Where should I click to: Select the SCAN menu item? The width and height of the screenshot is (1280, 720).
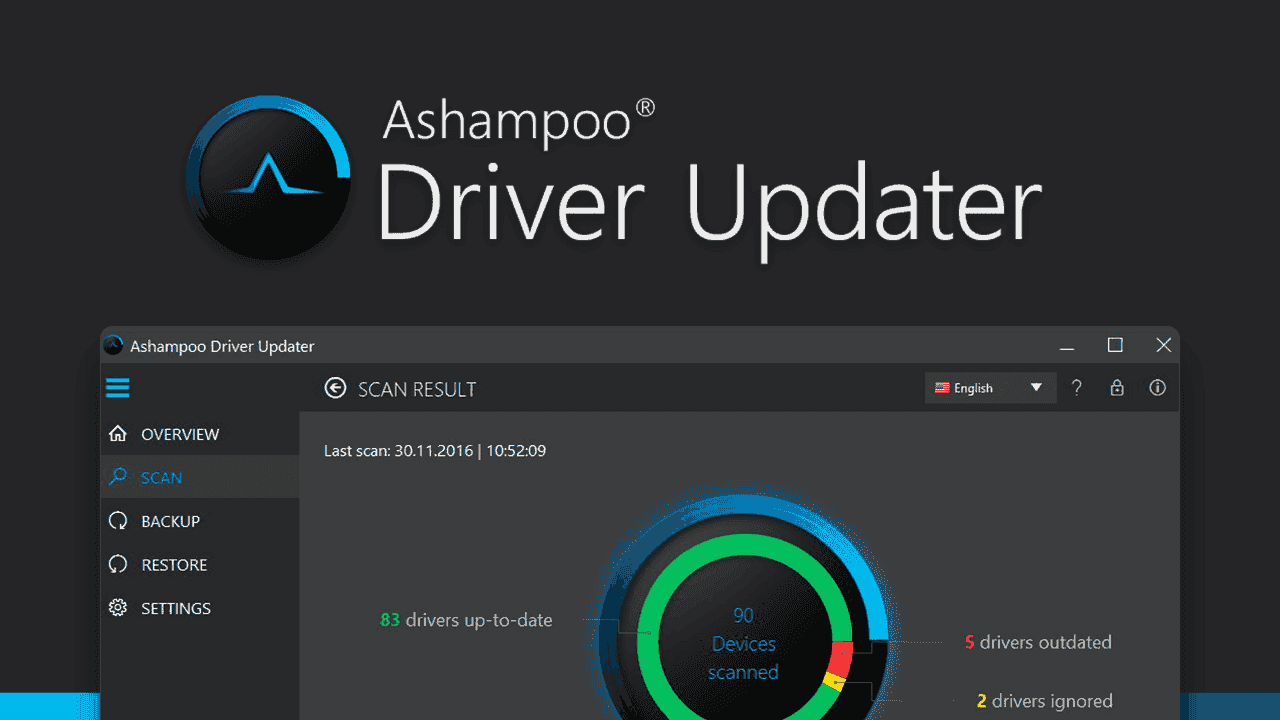coord(200,477)
